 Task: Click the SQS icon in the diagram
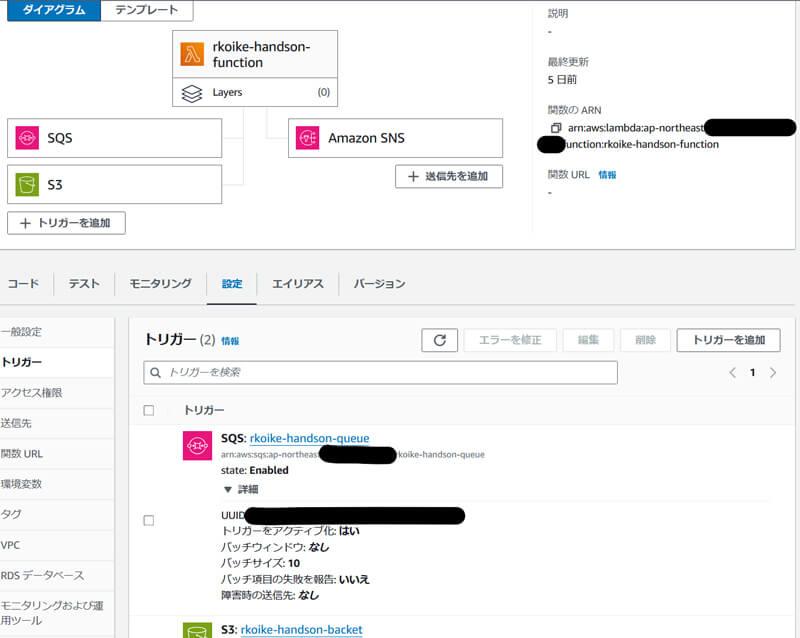(27, 138)
